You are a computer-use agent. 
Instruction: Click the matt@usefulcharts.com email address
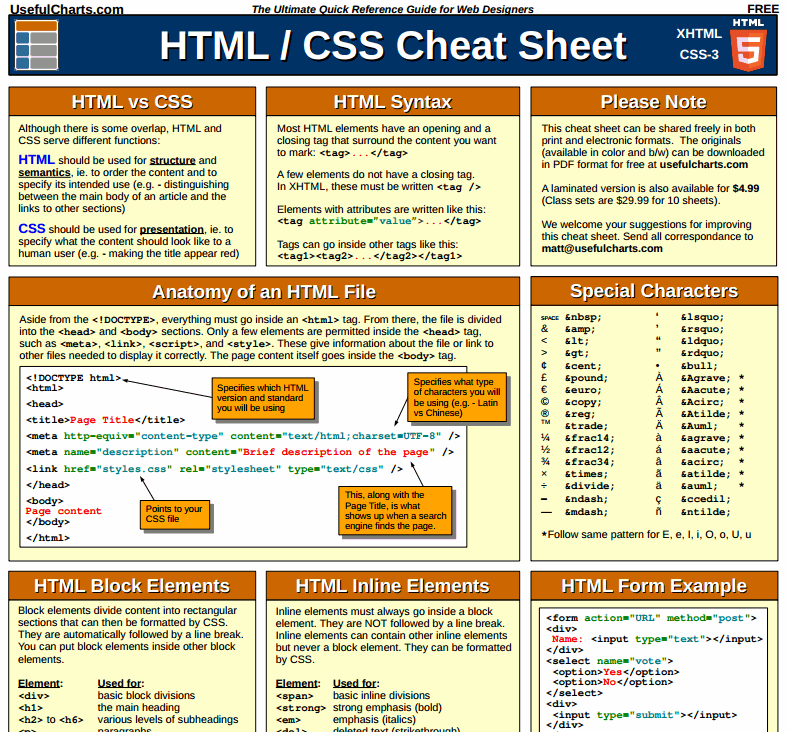coord(602,249)
